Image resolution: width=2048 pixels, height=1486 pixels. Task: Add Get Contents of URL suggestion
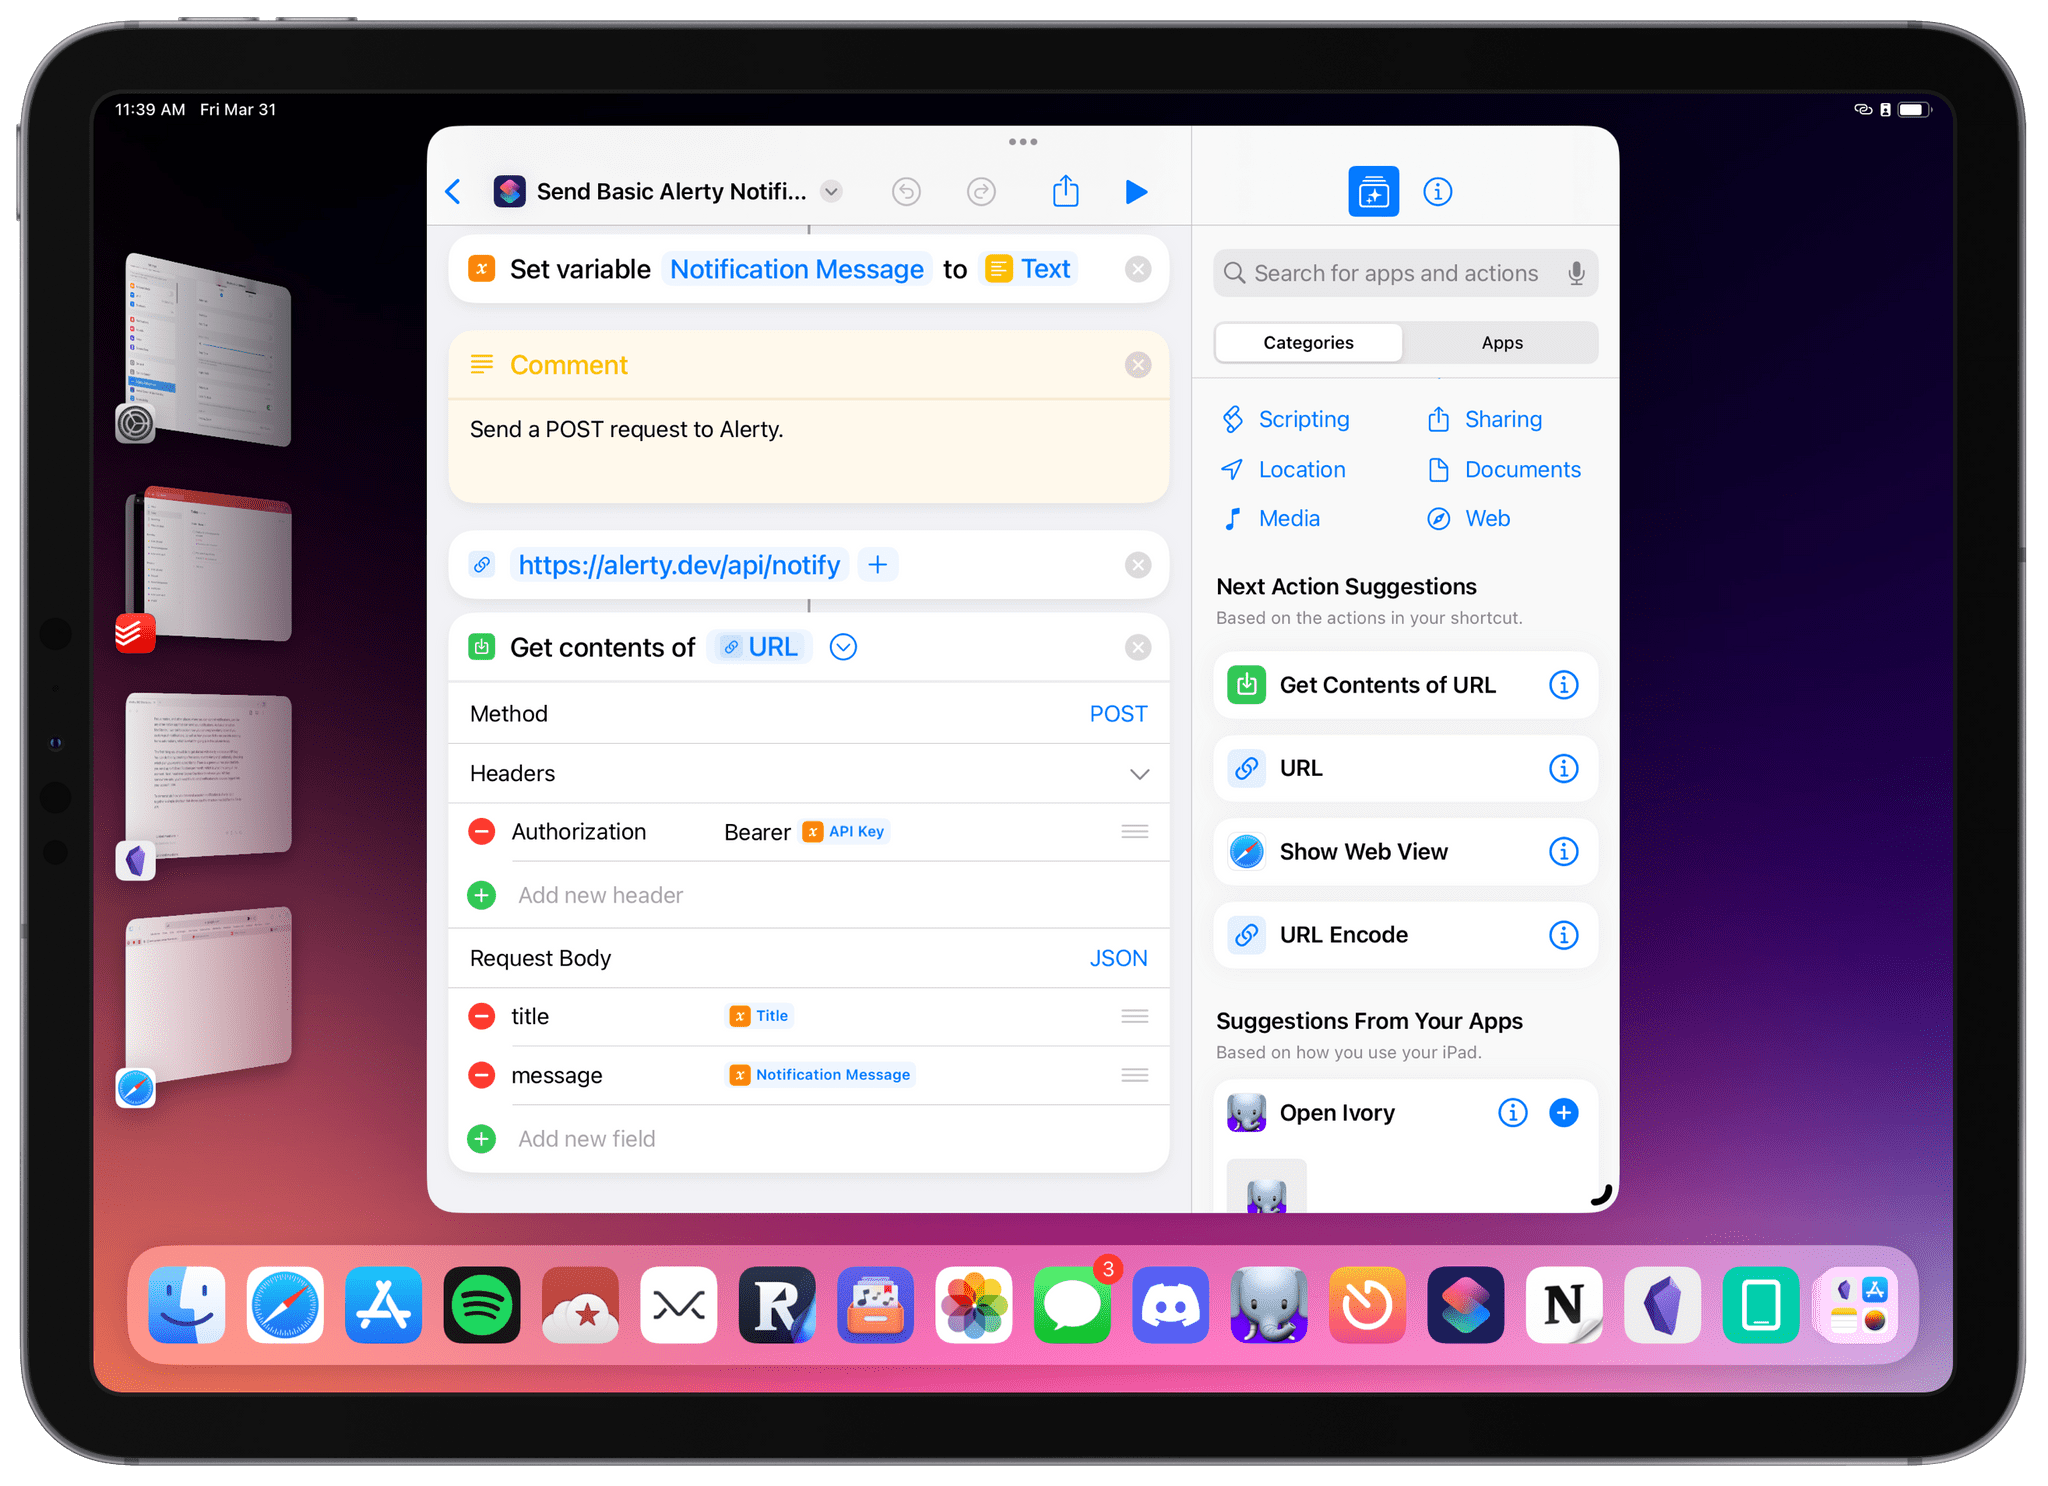tap(1405, 685)
